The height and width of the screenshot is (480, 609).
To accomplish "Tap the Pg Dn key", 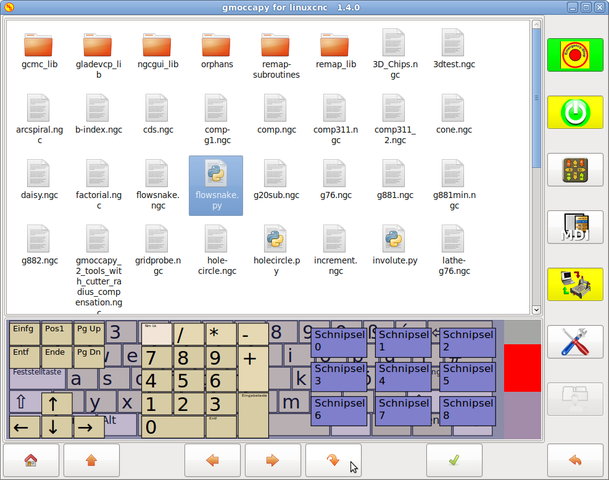I will pyautogui.click(x=89, y=357).
